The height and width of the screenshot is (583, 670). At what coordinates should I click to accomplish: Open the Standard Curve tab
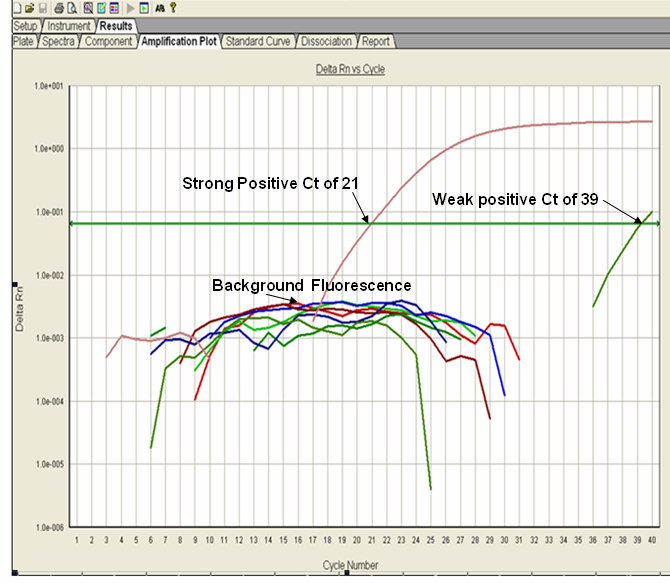click(258, 41)
